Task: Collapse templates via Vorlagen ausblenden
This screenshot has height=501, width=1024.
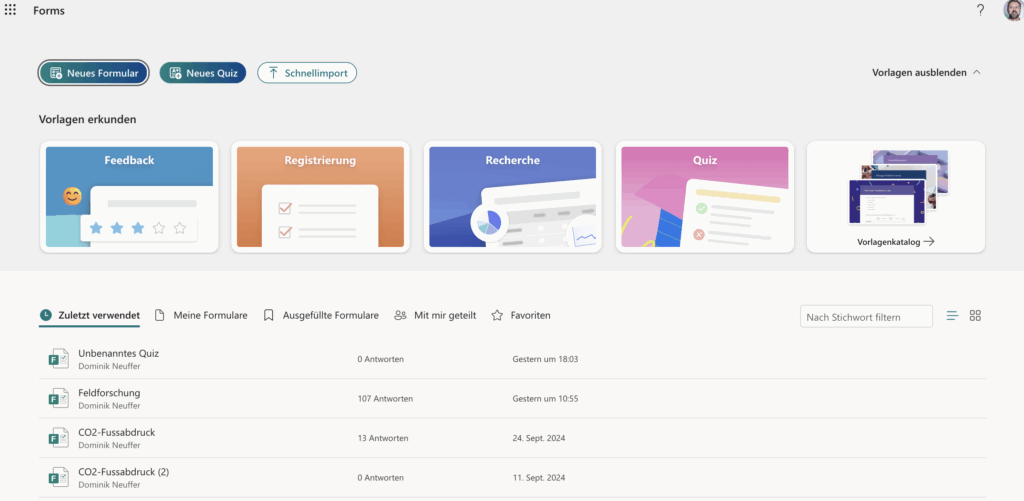Action: click(x=926, y=73)
